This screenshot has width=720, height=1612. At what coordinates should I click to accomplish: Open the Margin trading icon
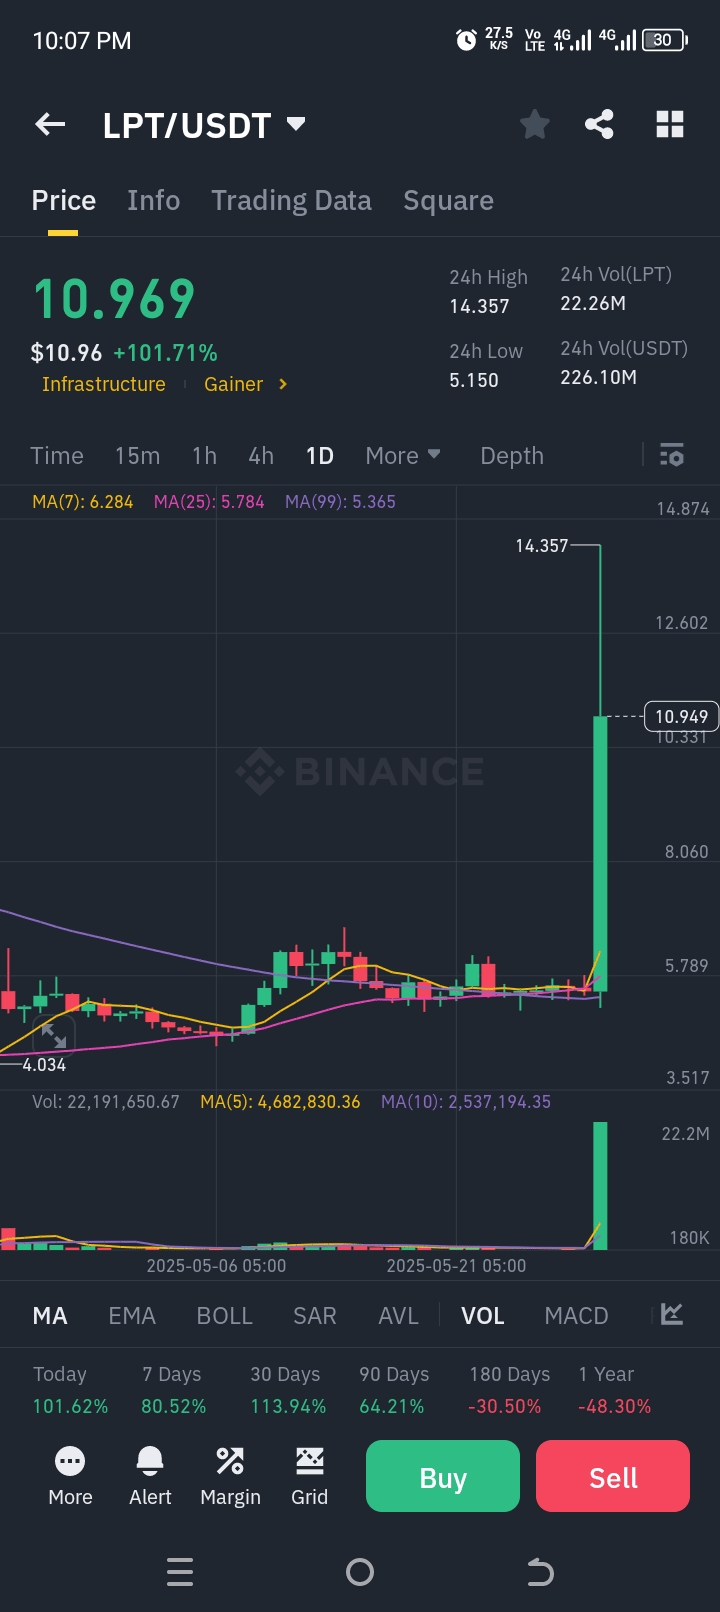tap(230, 1476)
